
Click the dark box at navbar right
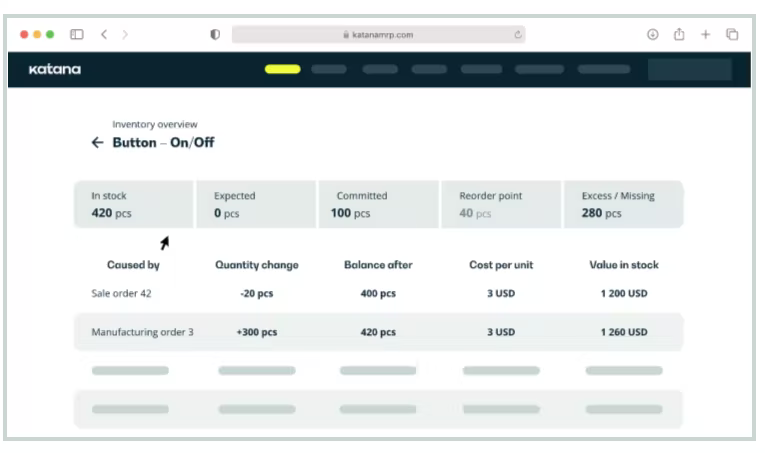point(690,69)
